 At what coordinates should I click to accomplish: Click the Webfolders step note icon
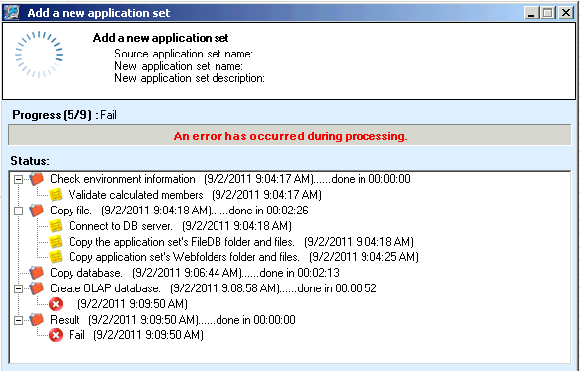pos(56,257)
